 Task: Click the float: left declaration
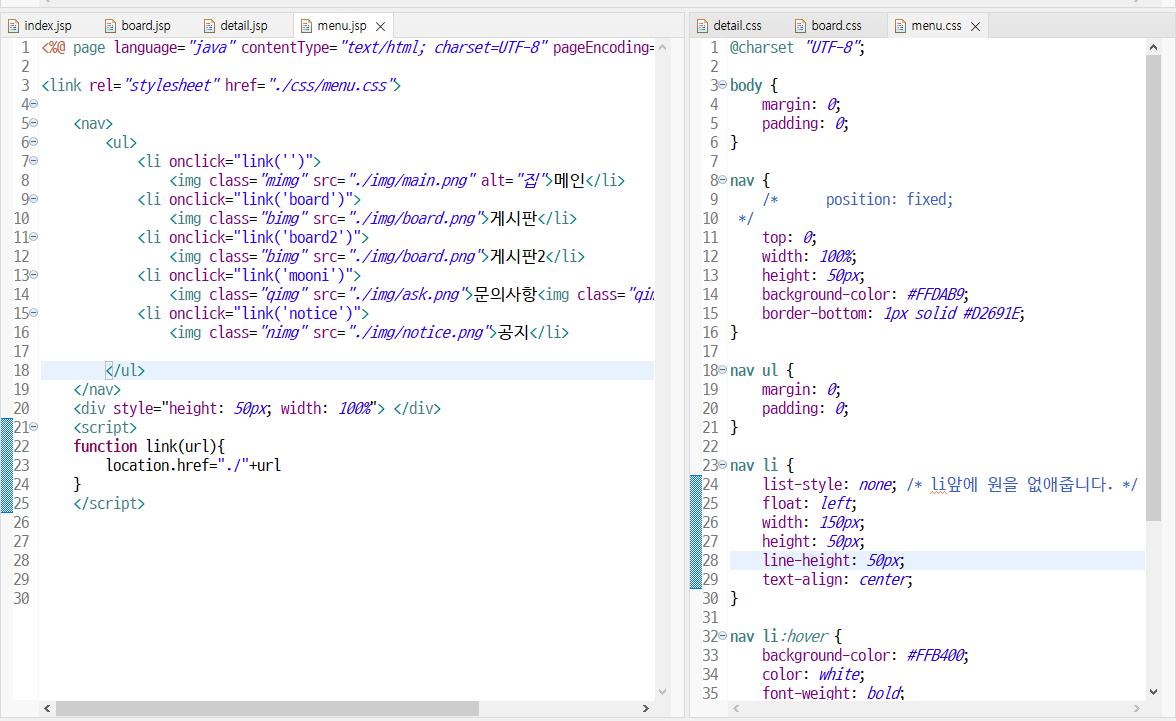point(809,503)
